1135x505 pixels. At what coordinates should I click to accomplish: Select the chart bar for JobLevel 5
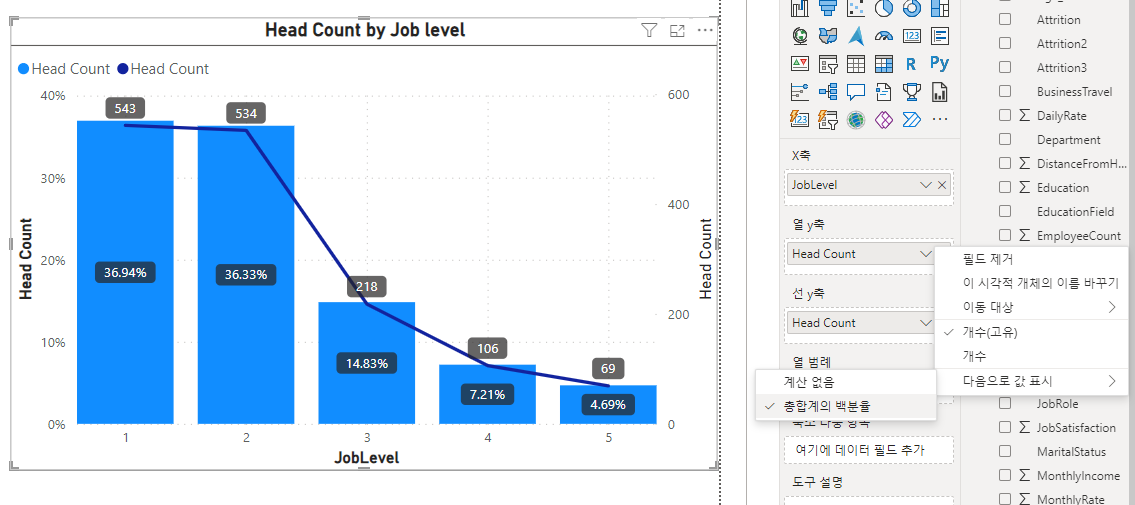coord(608,404)
